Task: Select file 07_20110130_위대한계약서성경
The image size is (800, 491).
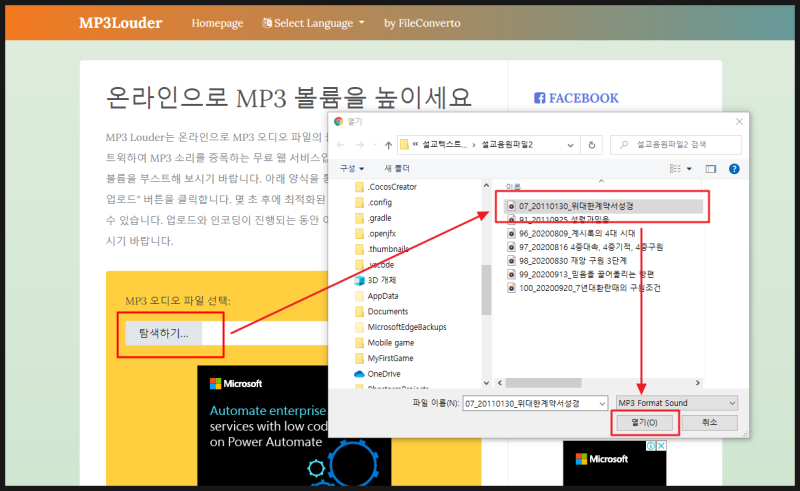Action: click(603, 206)
